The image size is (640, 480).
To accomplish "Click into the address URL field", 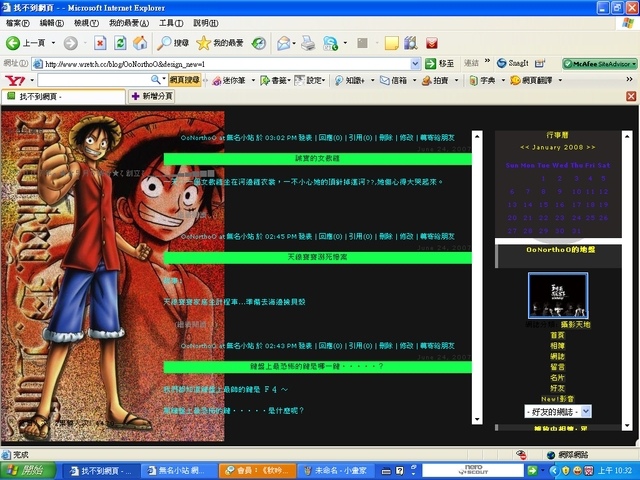I will pyautogui.click(x=227, y=64).
